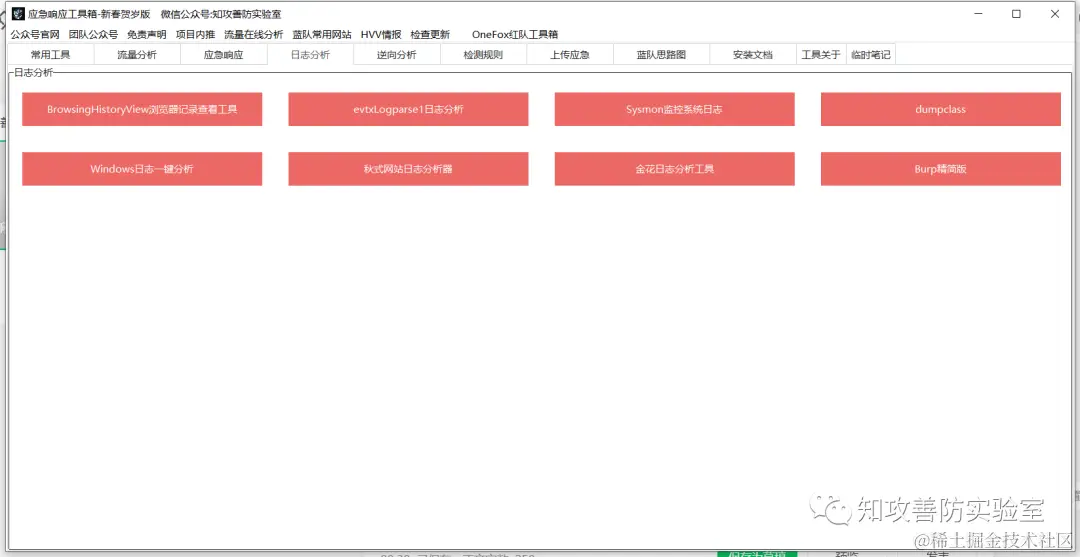The image size is (1080, 557).
Task: Switch to the 临时笔记 tab
Action: pyautogui.click(x=871, y=55)
